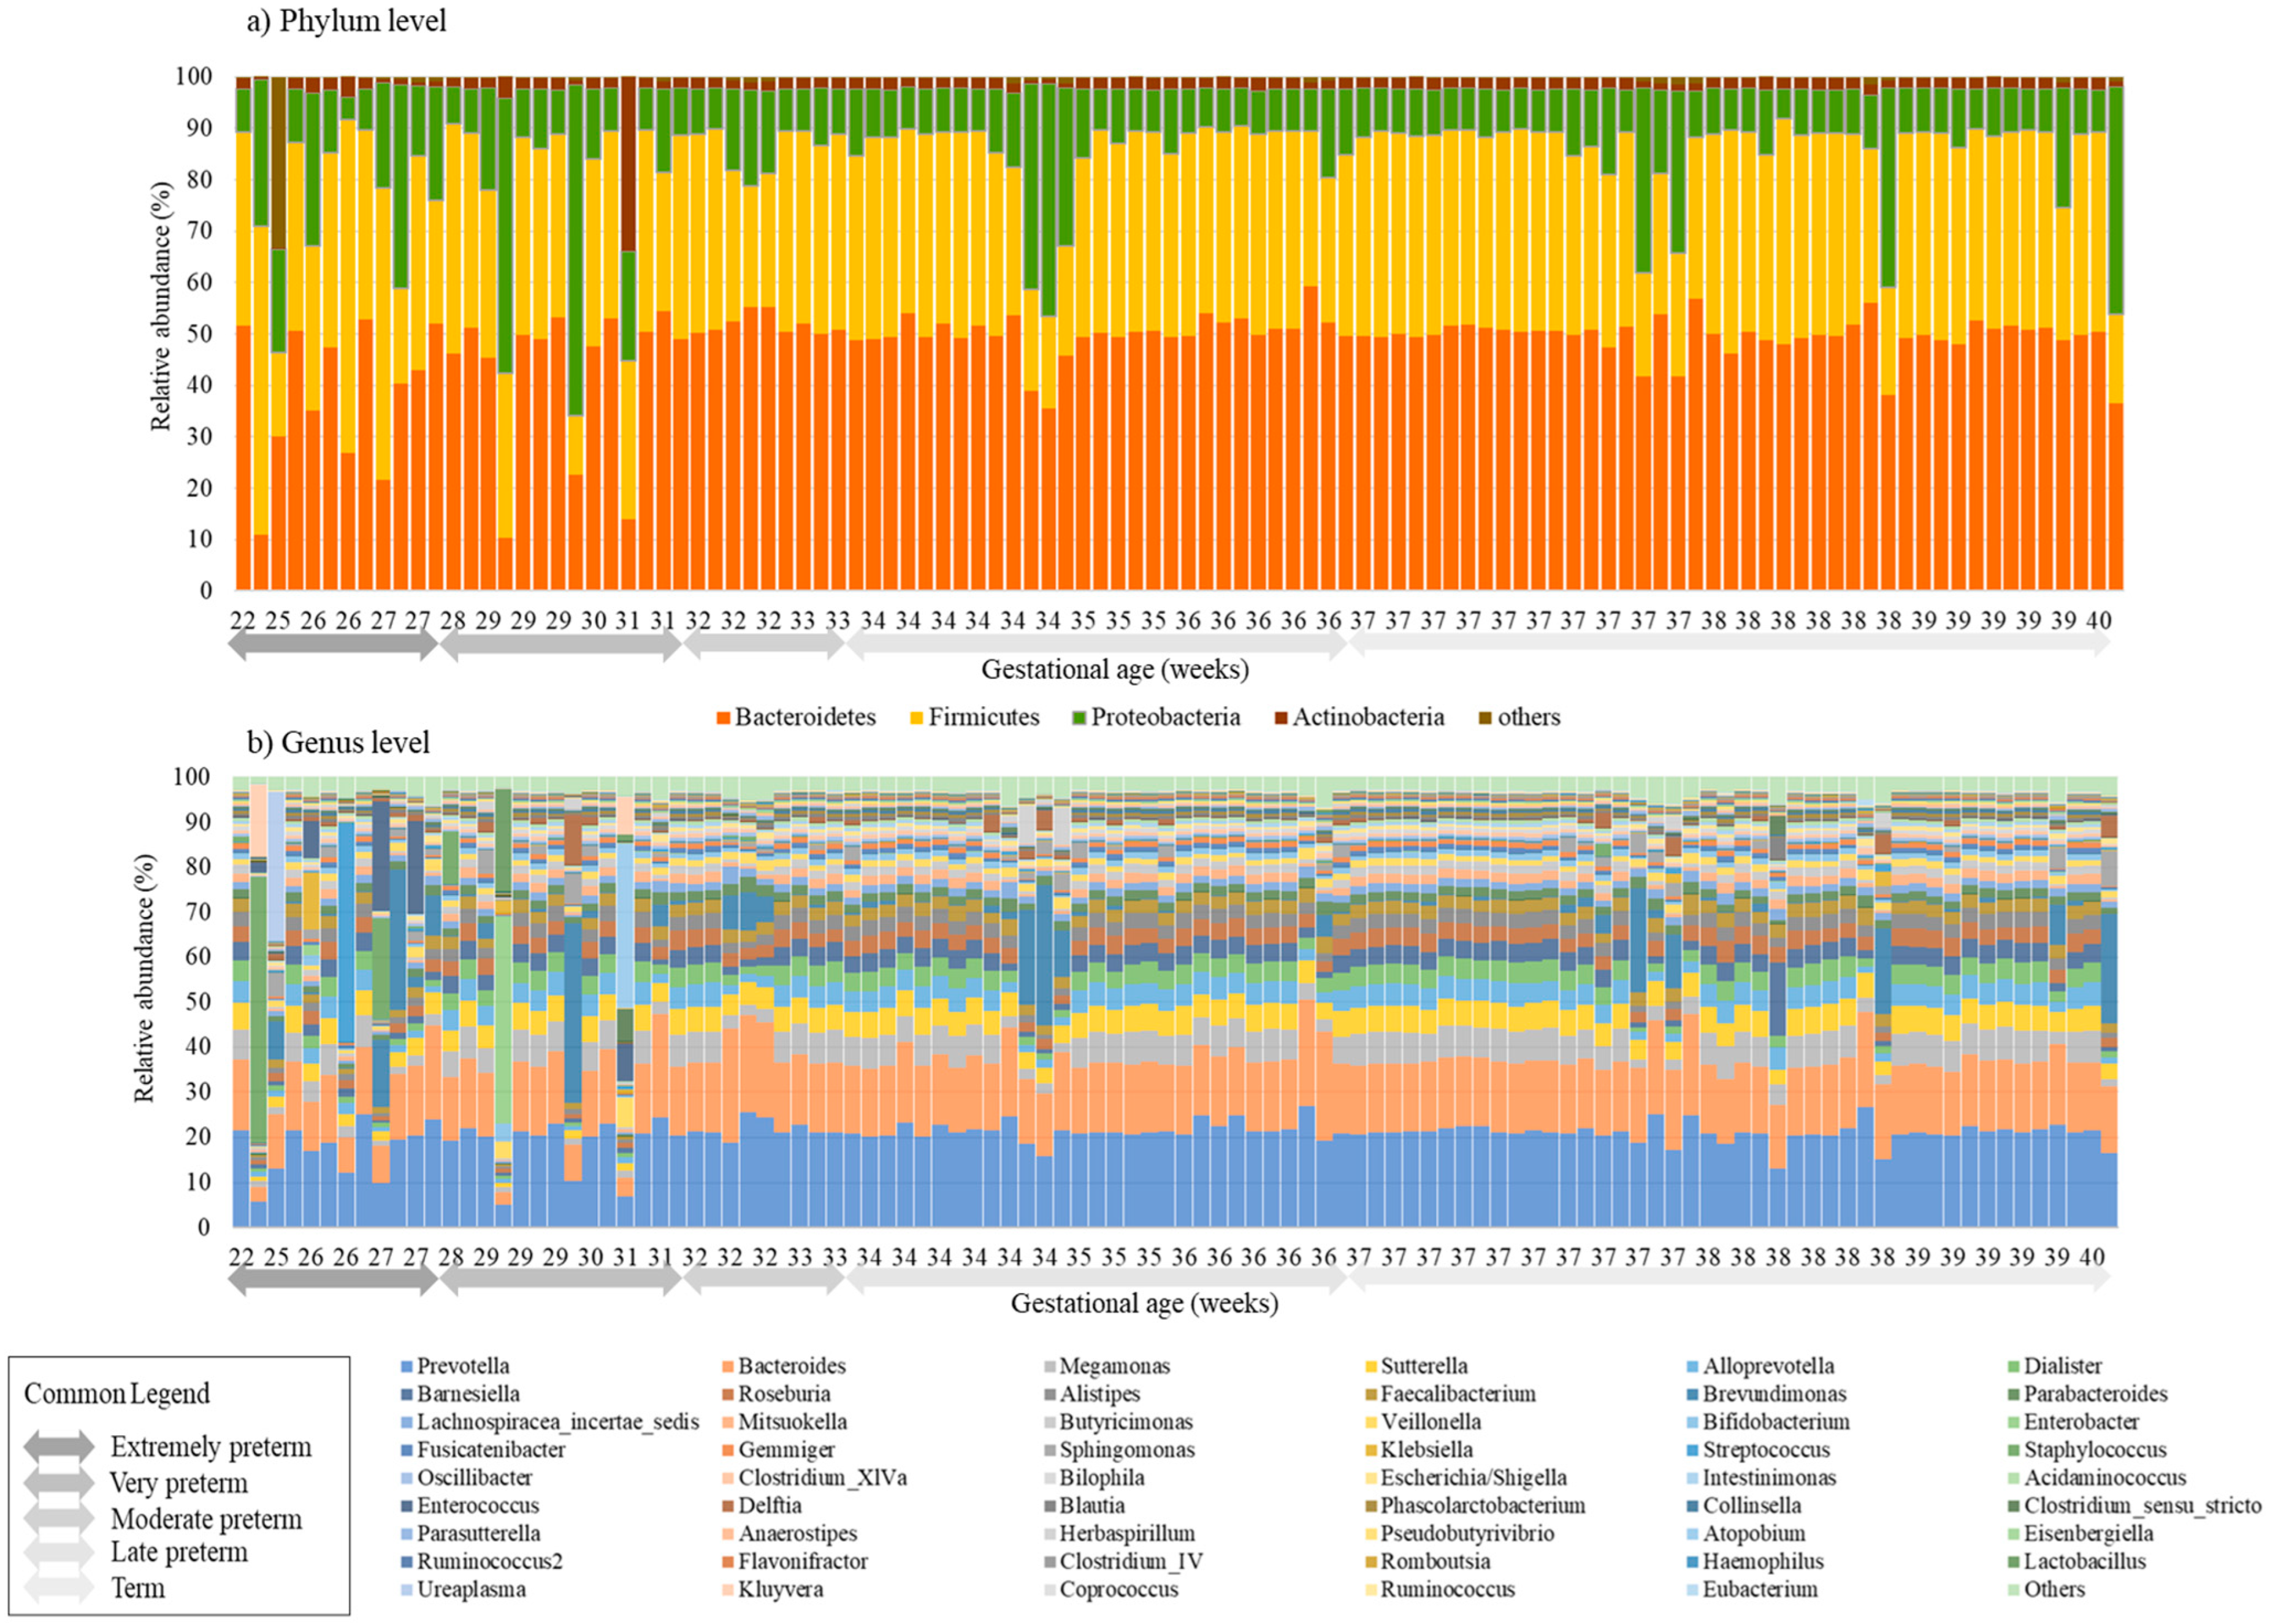
Task: Click the 'b) Genus level' title
Action: [x=338, y=743]
